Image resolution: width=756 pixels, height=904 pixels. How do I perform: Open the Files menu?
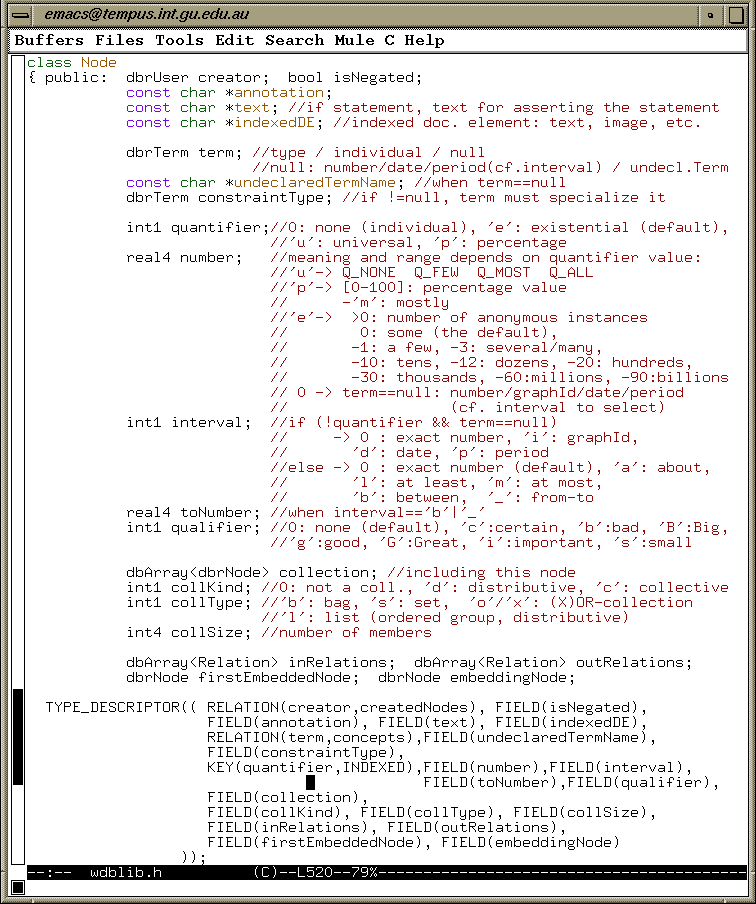[120, 41]
